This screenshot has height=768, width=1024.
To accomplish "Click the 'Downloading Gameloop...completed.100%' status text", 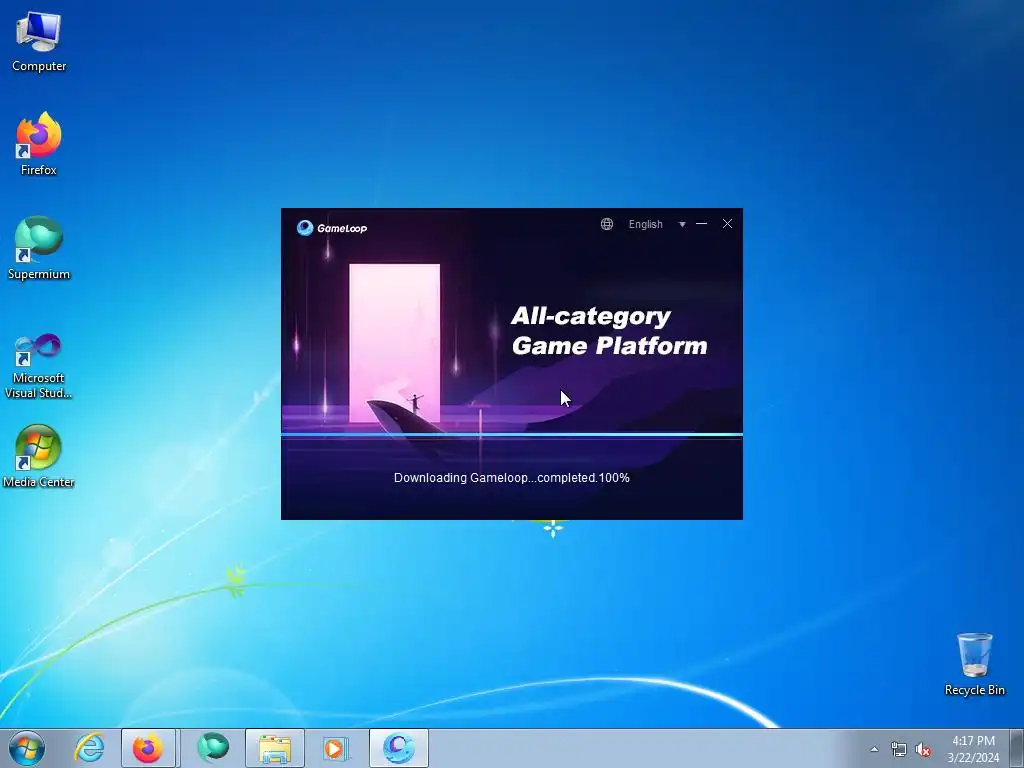I will click(511, 477).
